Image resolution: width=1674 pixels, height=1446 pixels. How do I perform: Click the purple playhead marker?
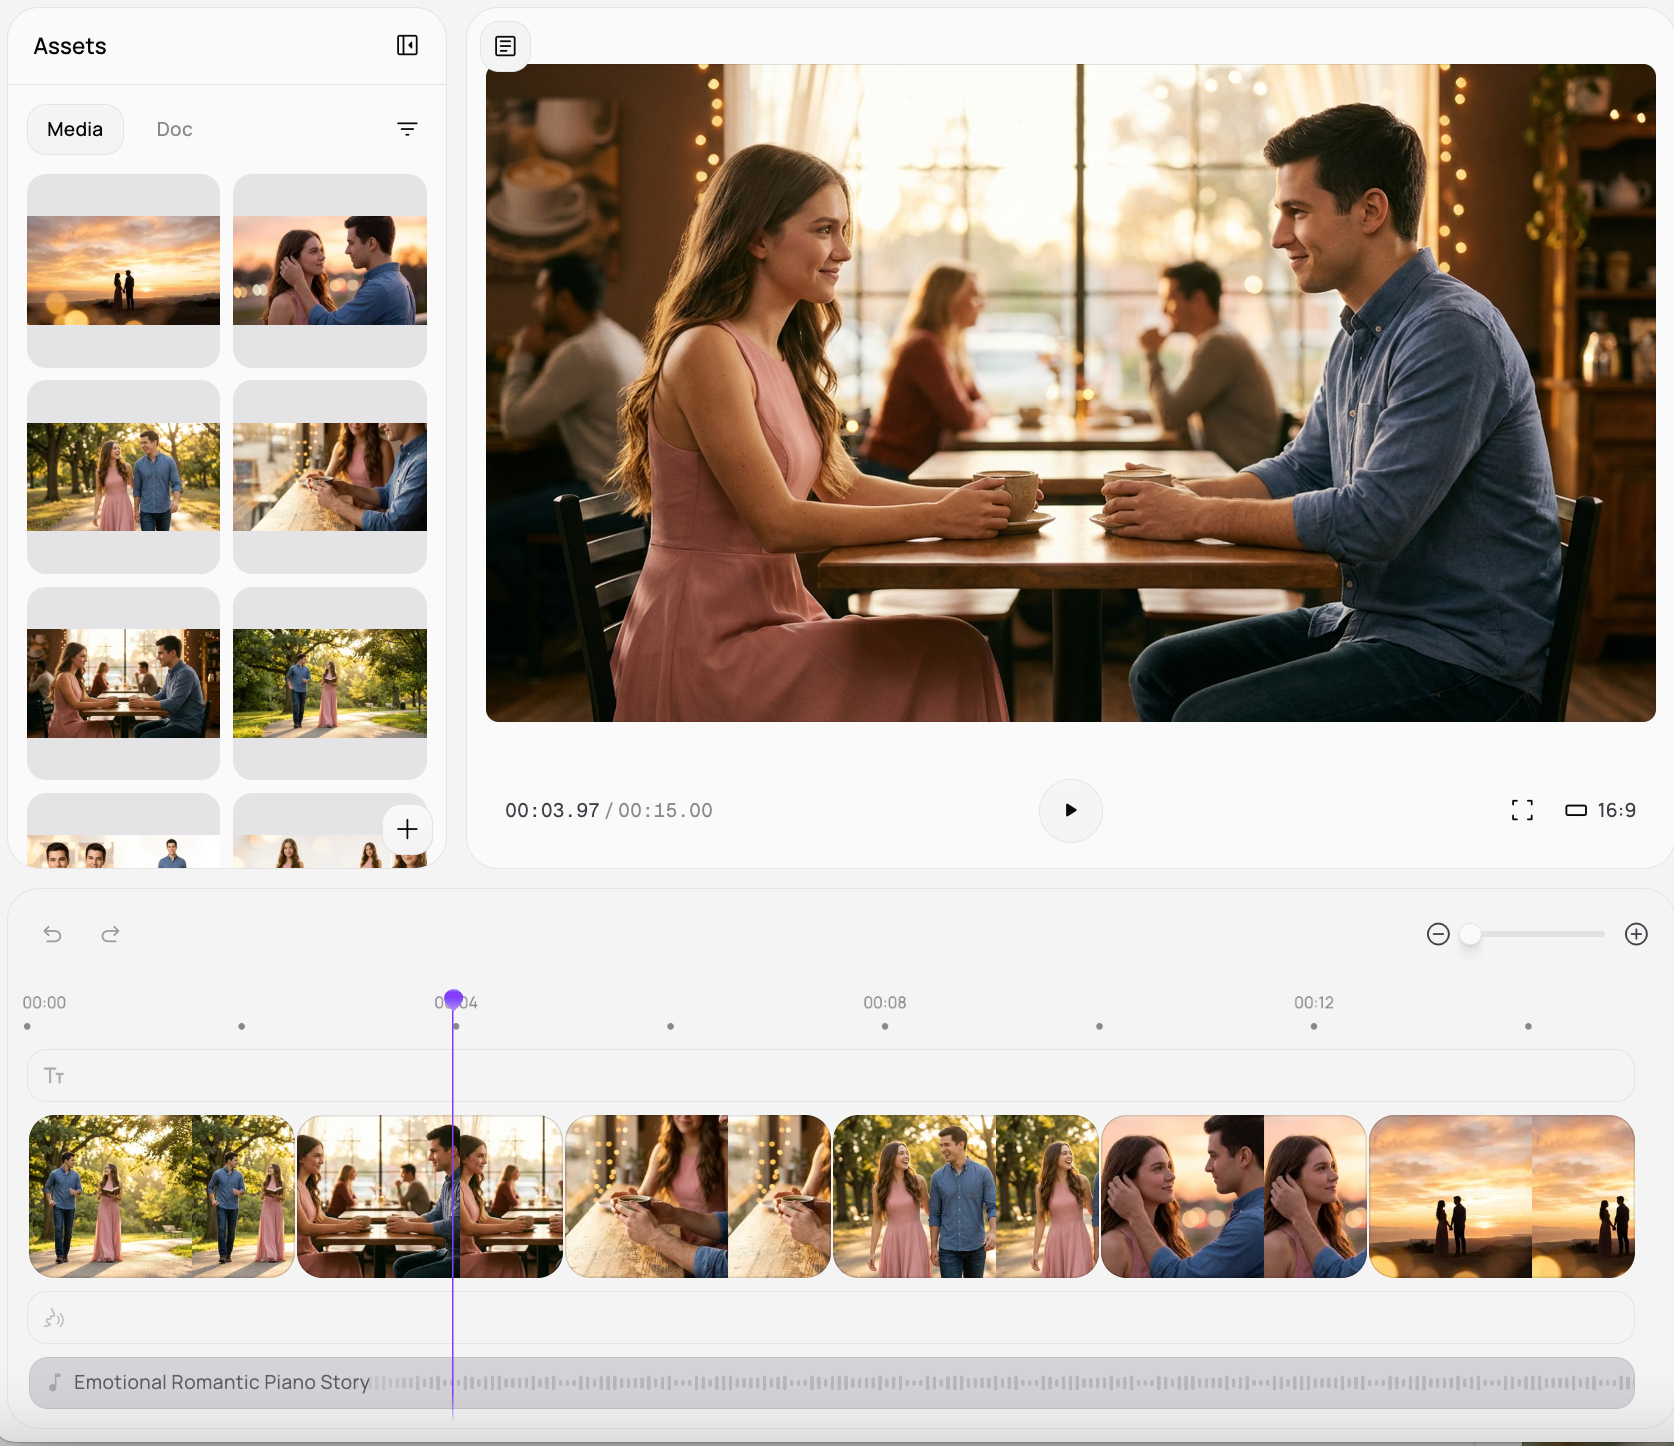coord(453,999)
